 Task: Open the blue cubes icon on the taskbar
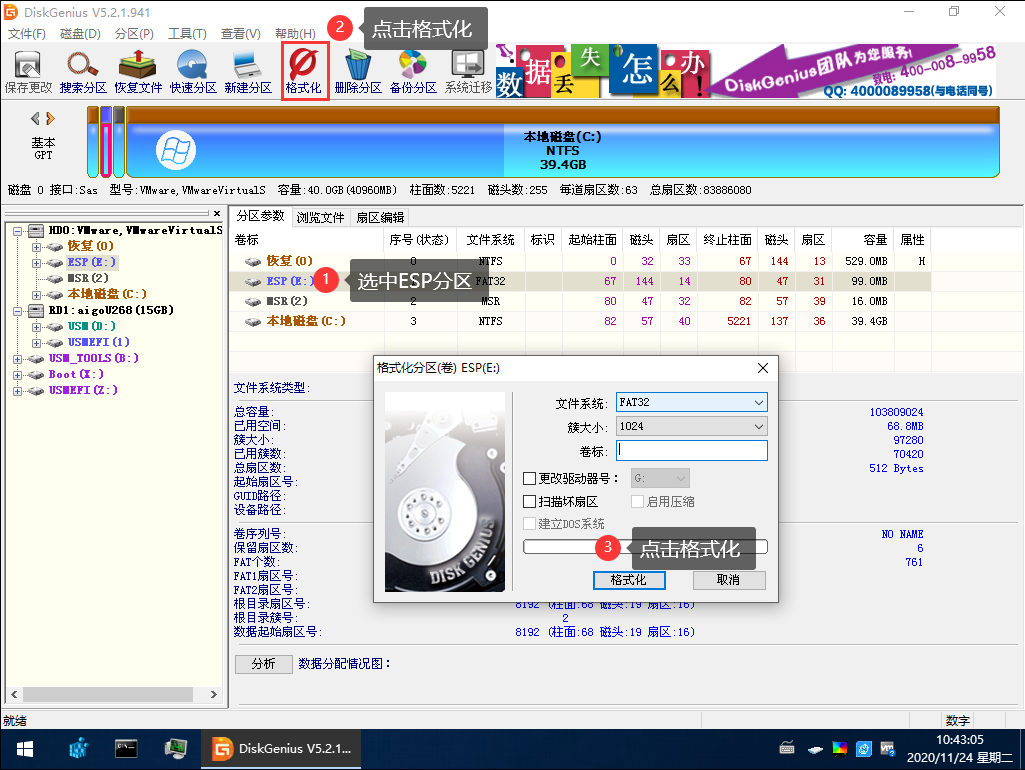[x=78, y=749]
